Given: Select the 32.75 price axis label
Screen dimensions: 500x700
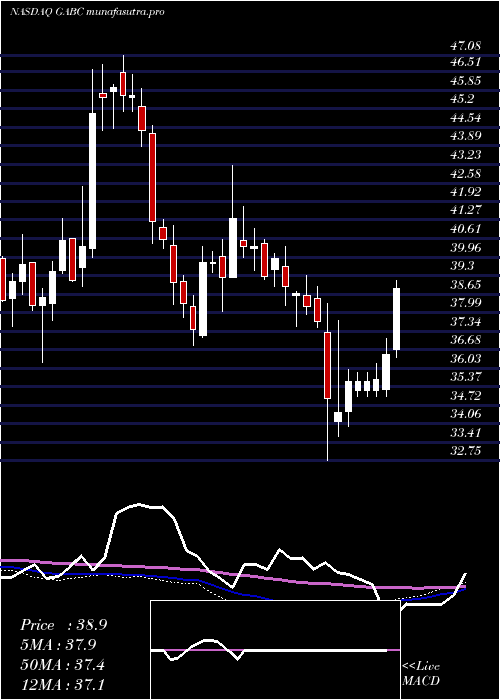Looking at the screenshot, I should click(x=465, y=451).
